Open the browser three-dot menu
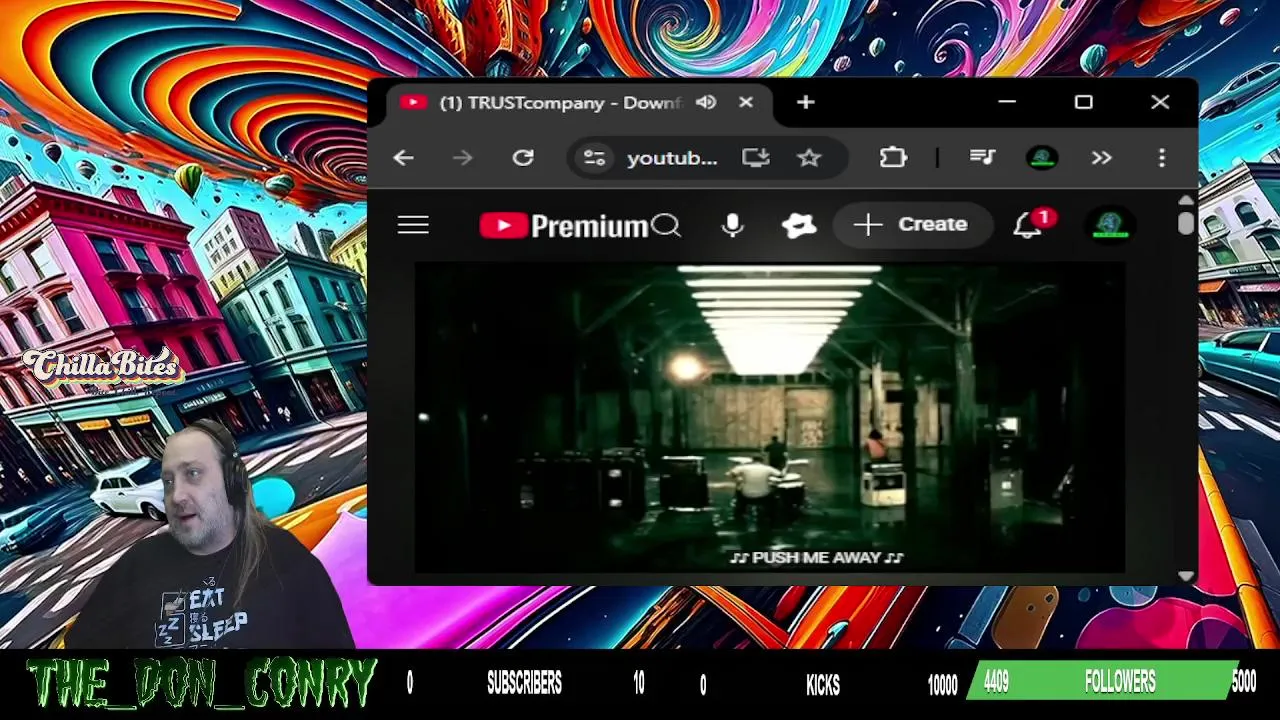 pyautogui.click(x=1161, y=158)
